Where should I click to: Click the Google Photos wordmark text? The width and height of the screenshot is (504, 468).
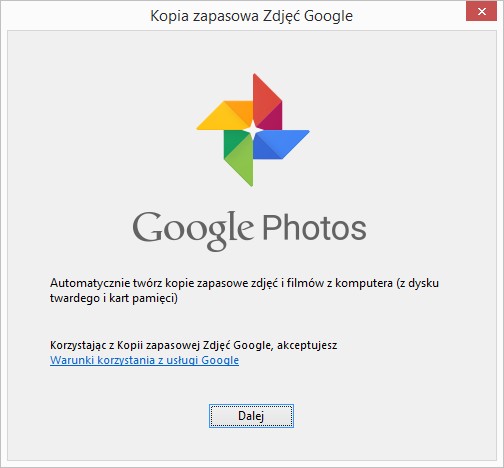[249, 230]
